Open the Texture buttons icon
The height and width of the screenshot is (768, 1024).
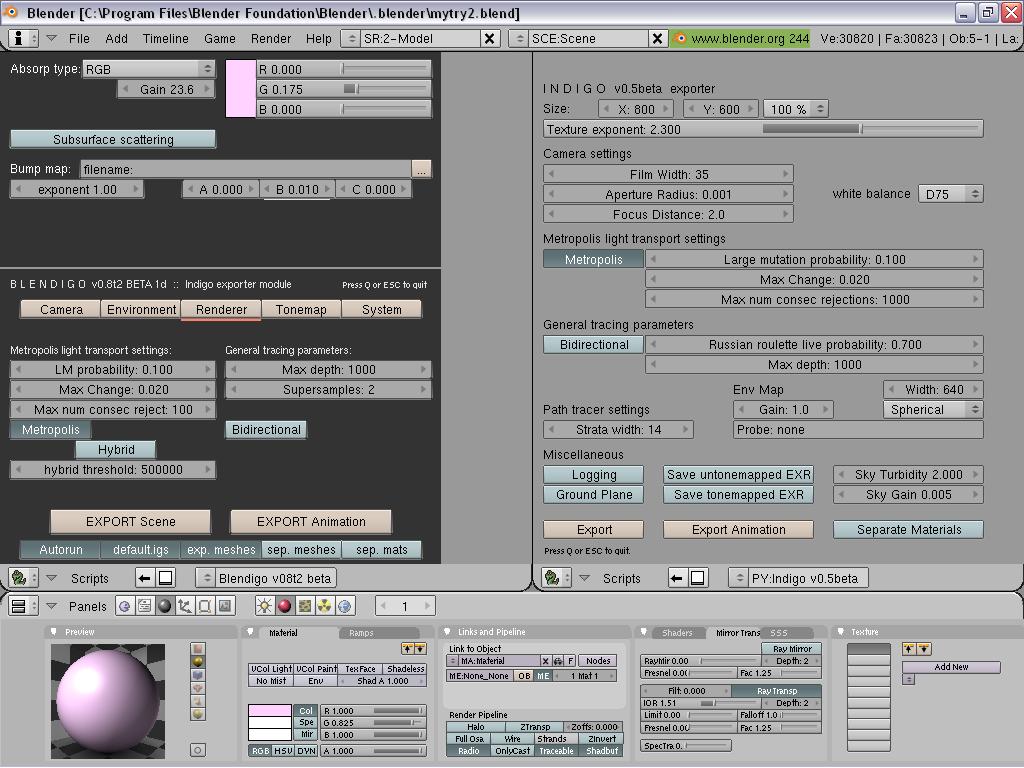coord(303,604)
